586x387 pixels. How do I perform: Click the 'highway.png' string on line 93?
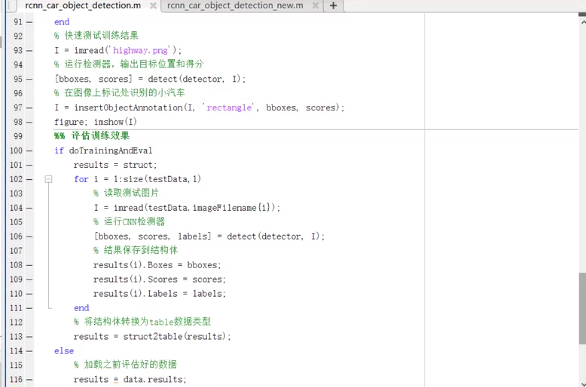[x=142, y=50]
